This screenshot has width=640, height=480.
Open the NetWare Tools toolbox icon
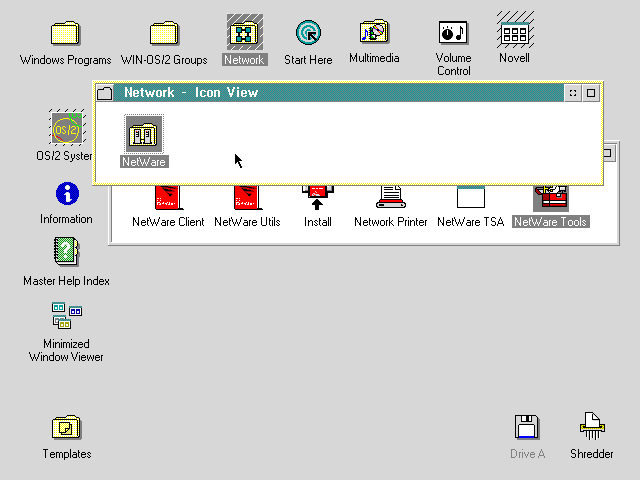point(551,198)
